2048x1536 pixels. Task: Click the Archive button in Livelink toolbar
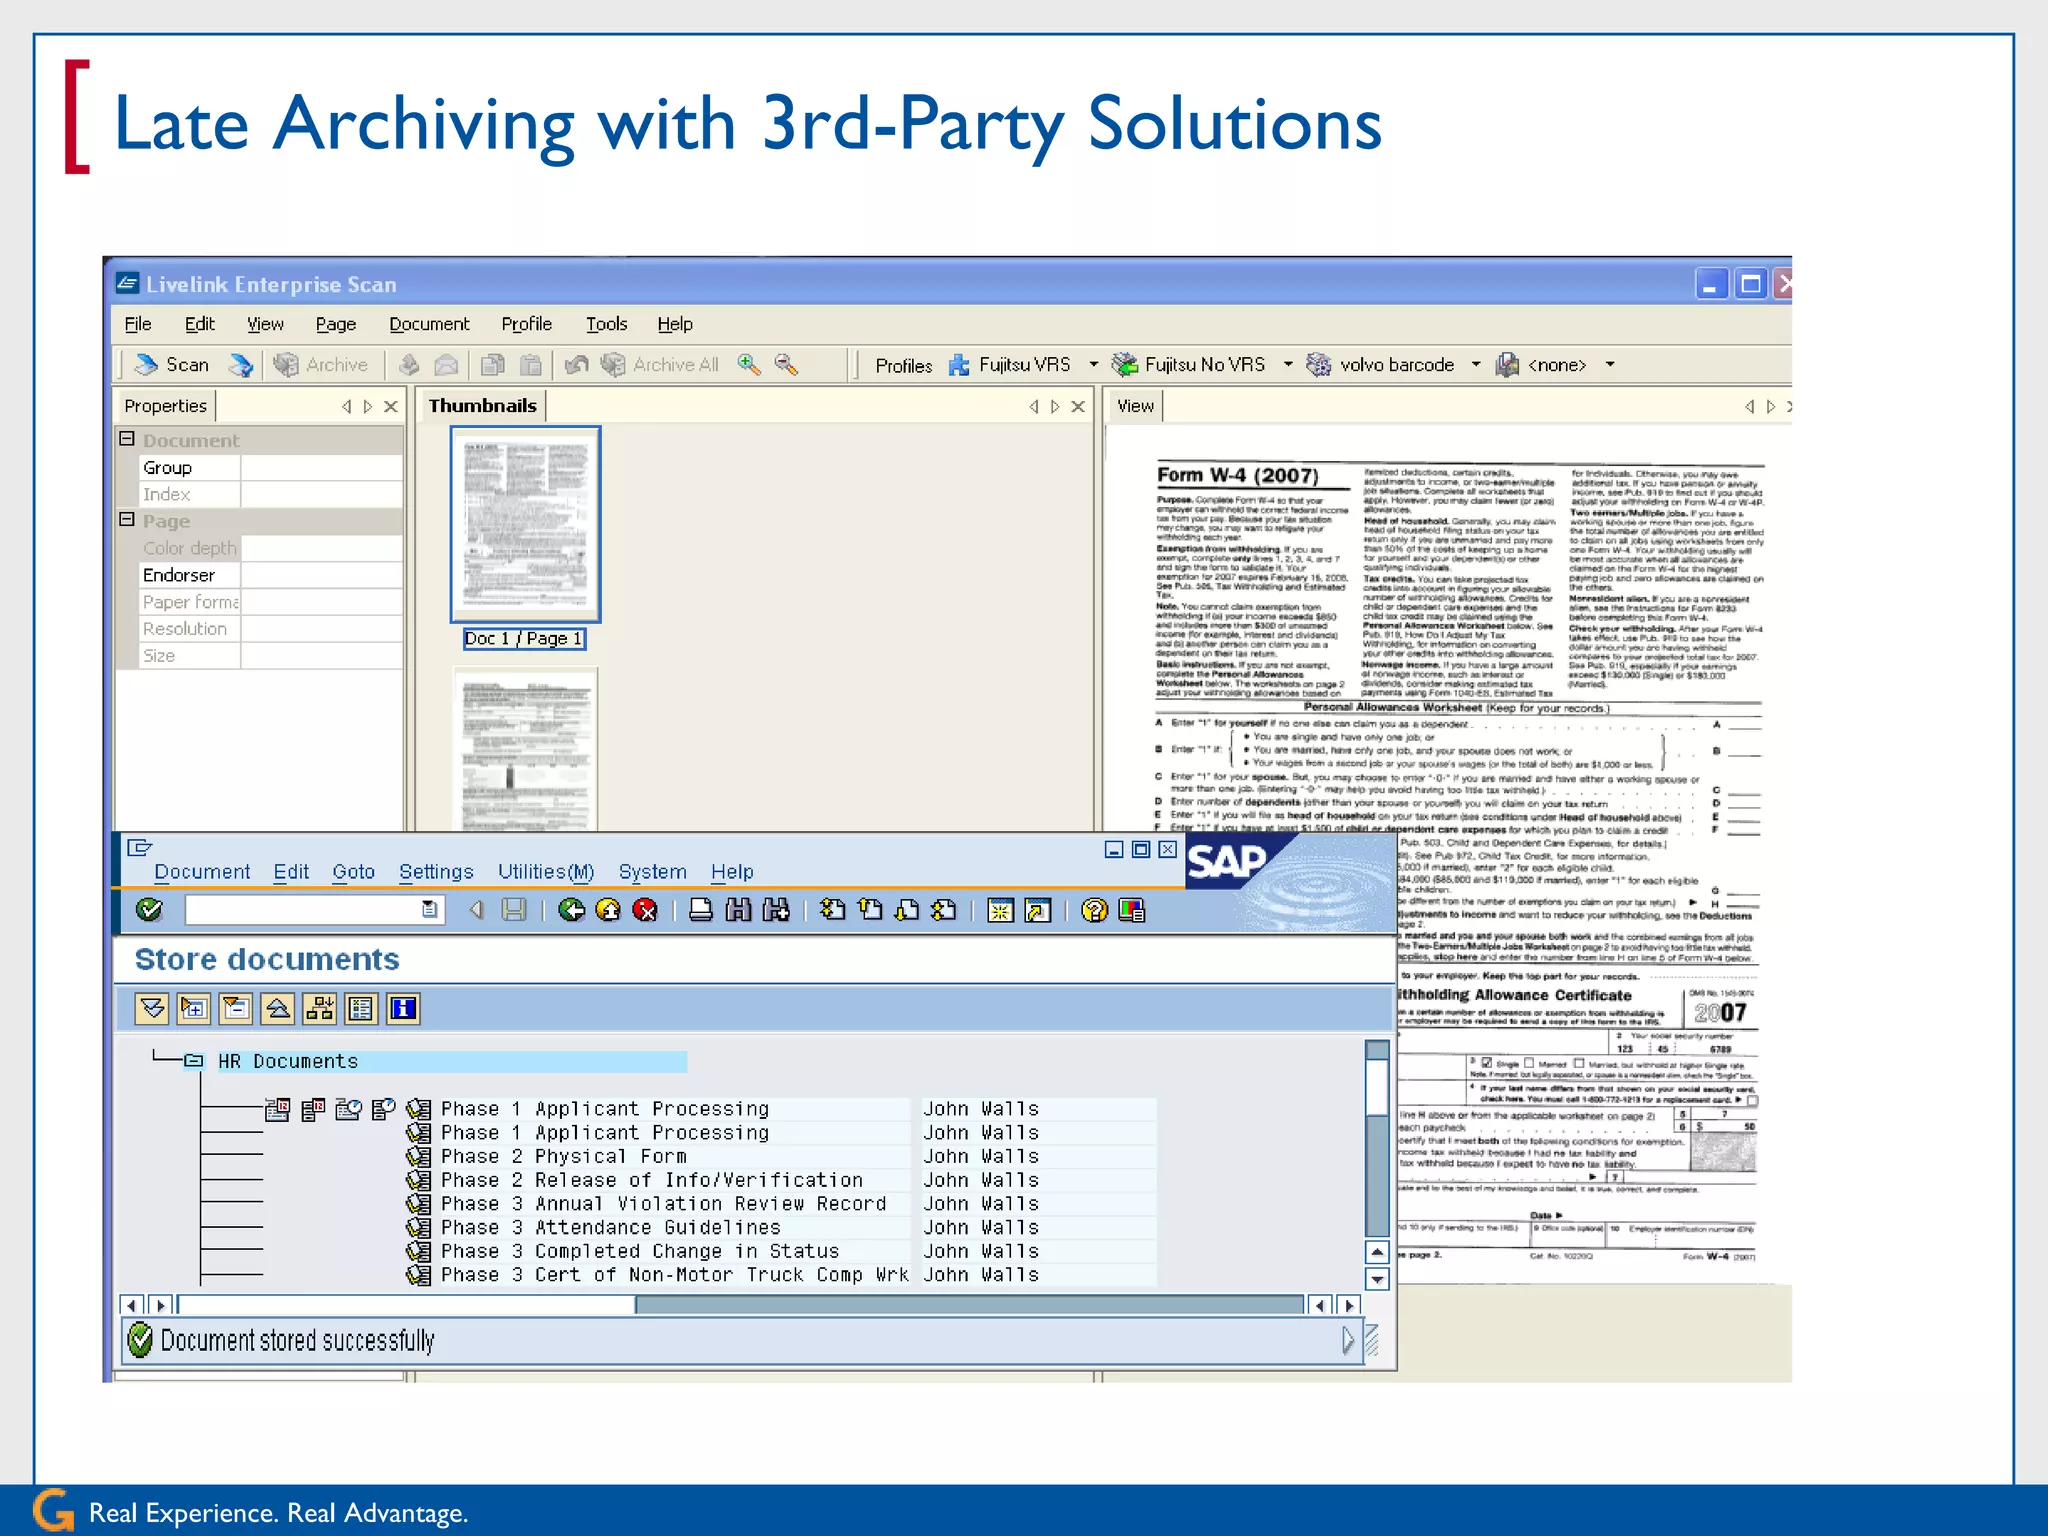coord(321,365)
